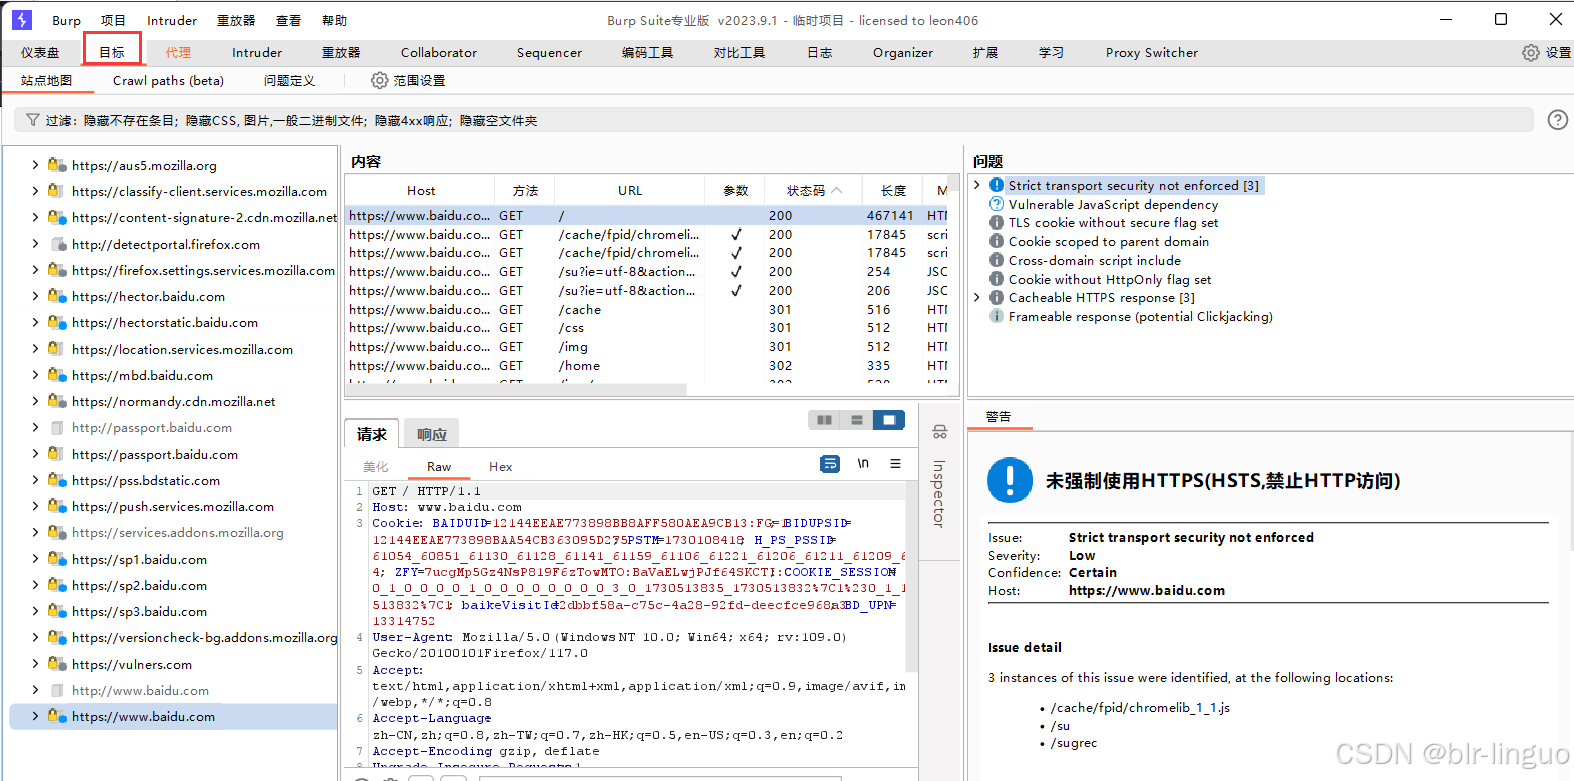Viewport: 1574px width, 781px height.
Task: Open the Collaborator tab
Action: 439,53
